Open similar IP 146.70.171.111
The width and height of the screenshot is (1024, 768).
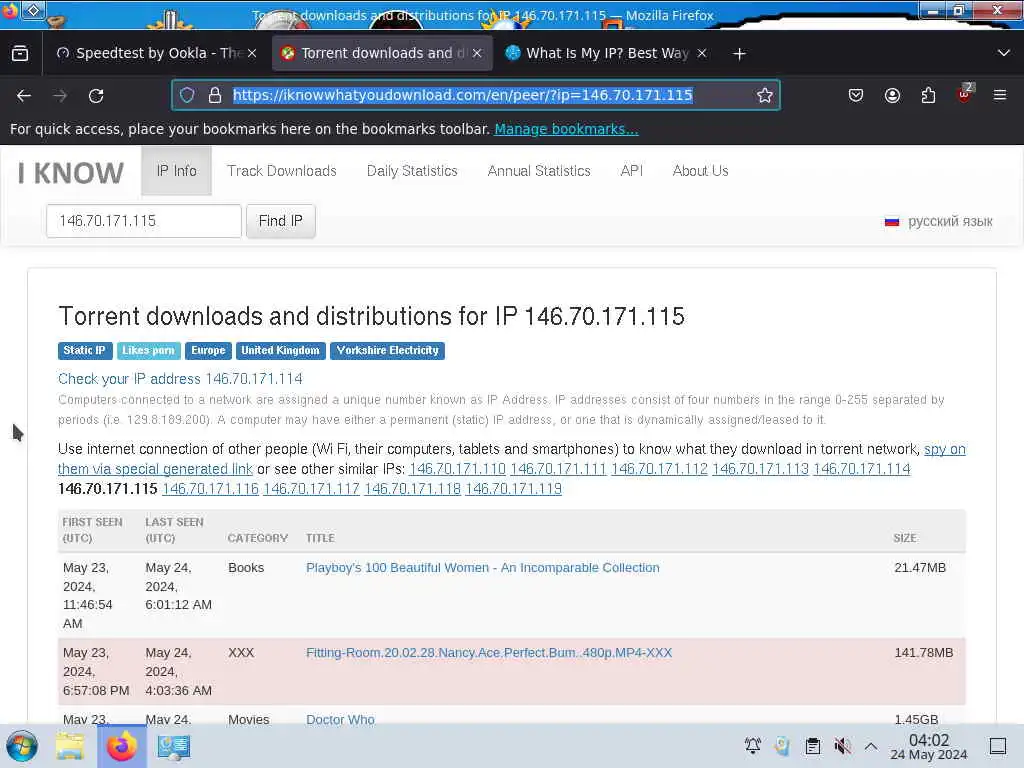click(x=558, y=469)
